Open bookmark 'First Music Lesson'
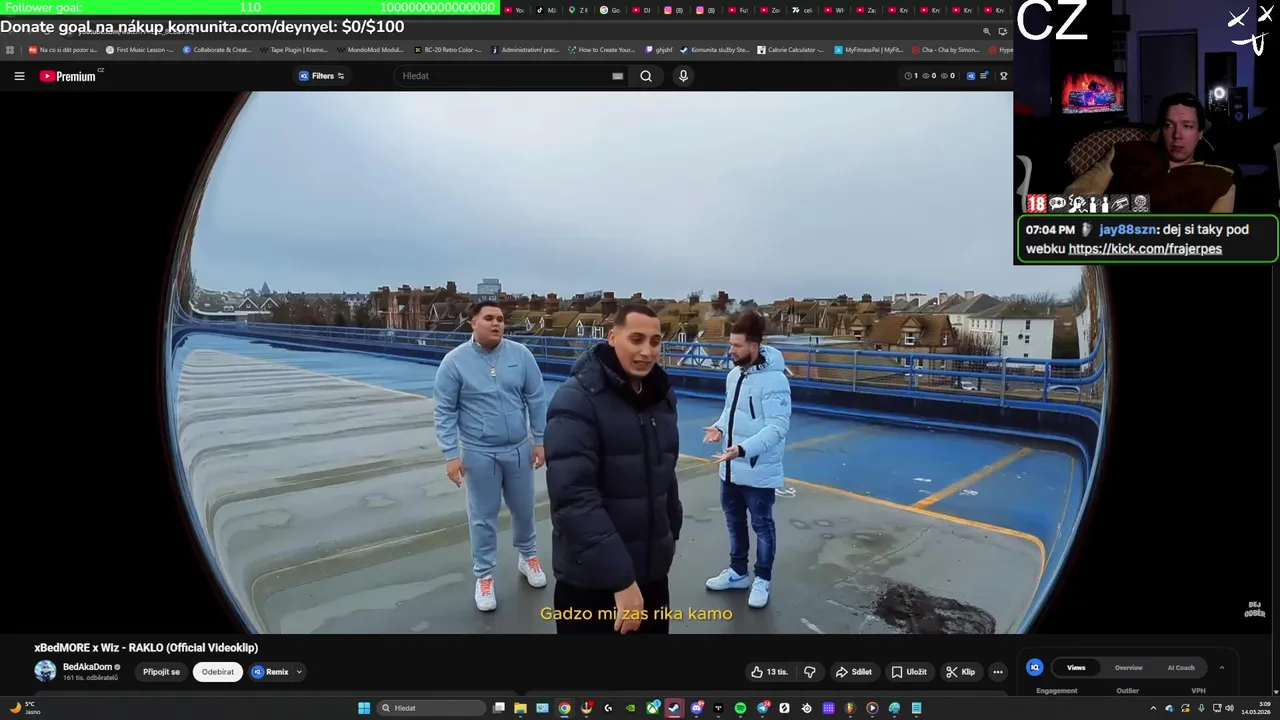Viewport: 1280px width, 720px height. [139, 49]
